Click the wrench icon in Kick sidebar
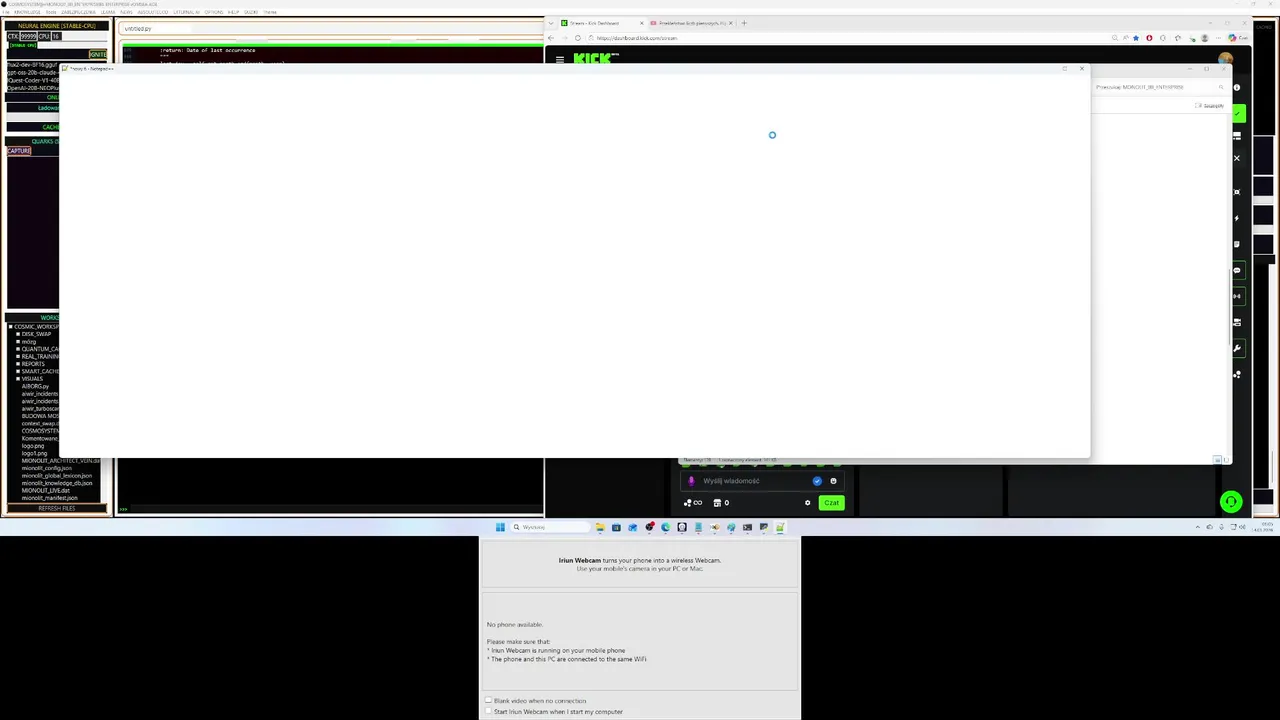Screen dimensions: 1280x720 pos(1237,348)
